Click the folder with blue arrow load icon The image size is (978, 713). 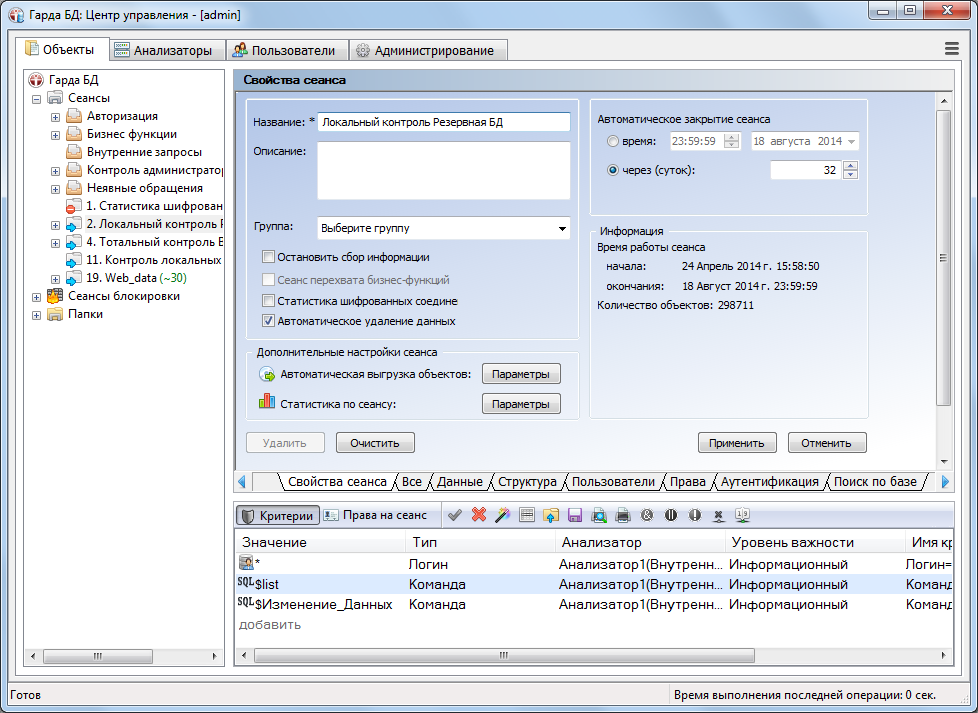click(551, 515)
